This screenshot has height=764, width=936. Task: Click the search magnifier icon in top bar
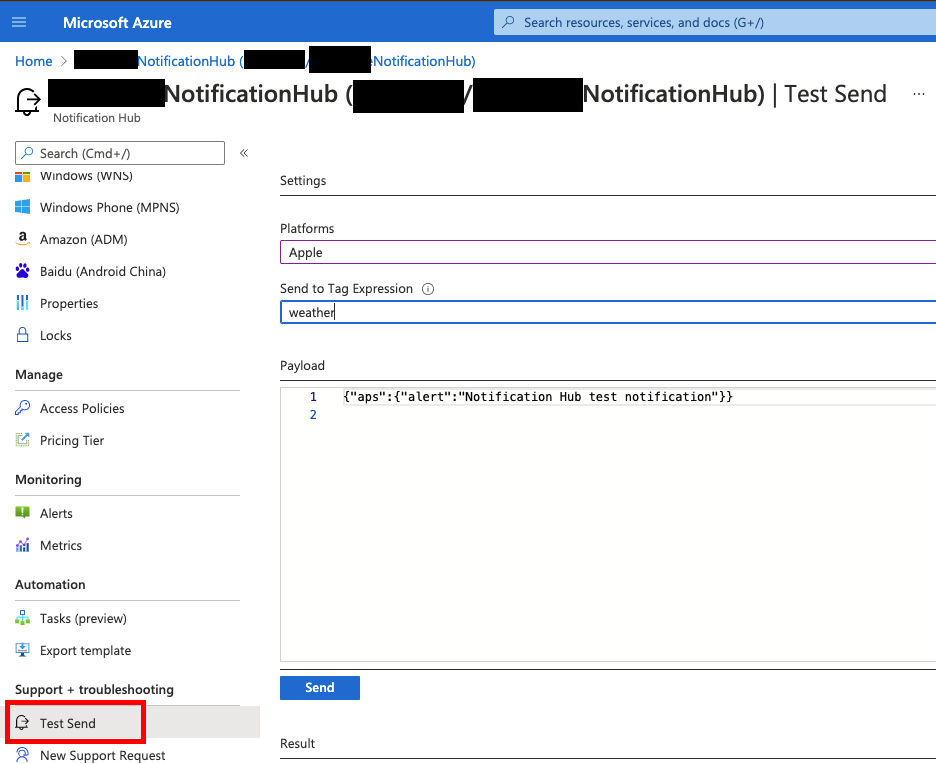pyautogui.click(x=508, y=22)
